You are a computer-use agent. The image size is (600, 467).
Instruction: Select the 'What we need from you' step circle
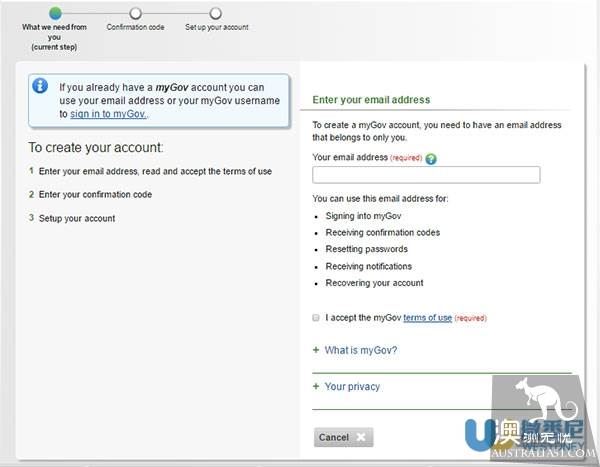click(55, 13)
